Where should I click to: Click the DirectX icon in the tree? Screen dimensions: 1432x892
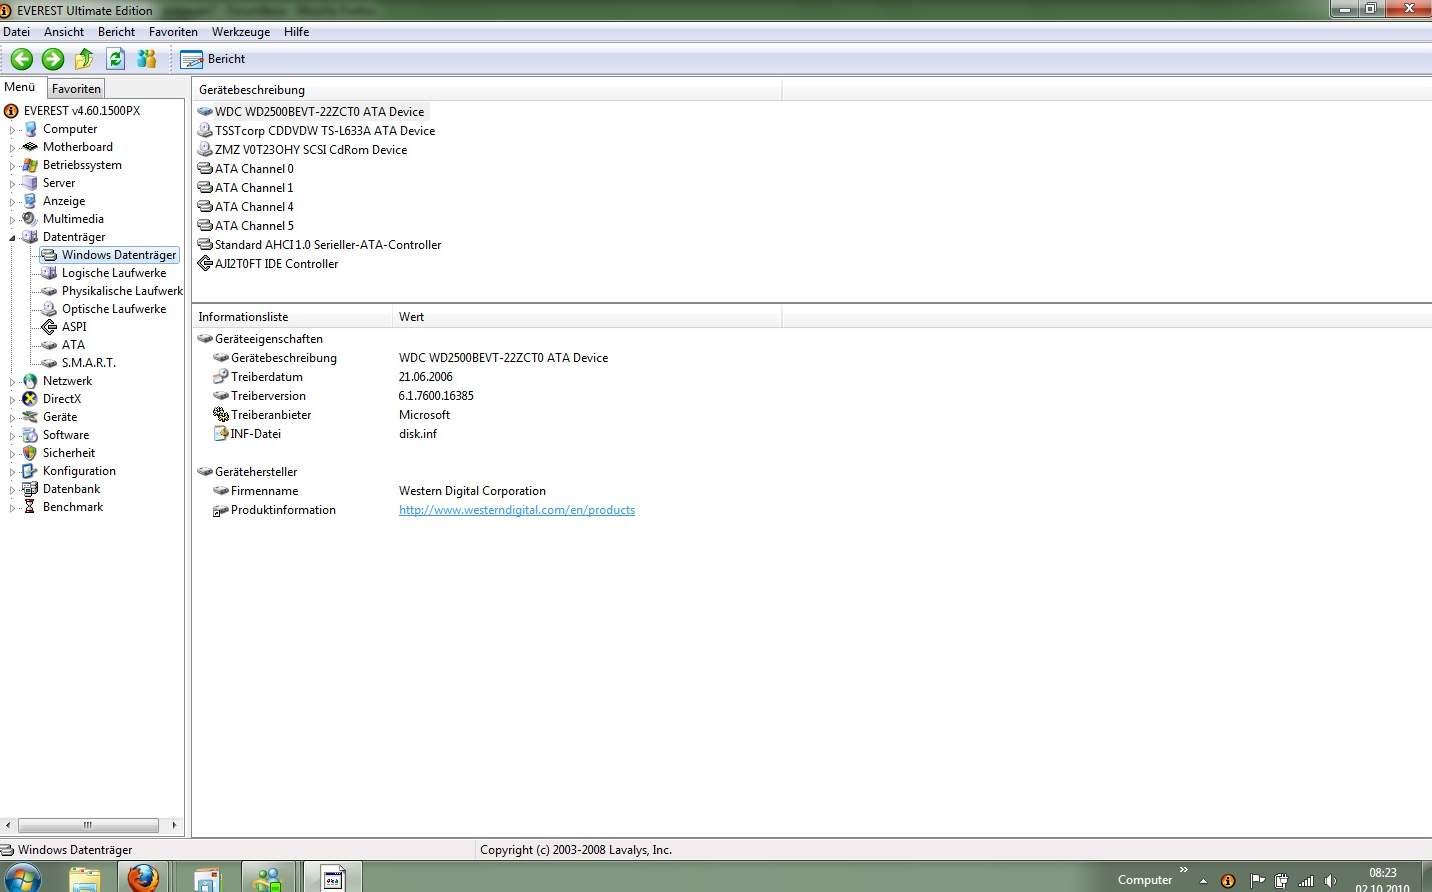(x=30, y=399)
